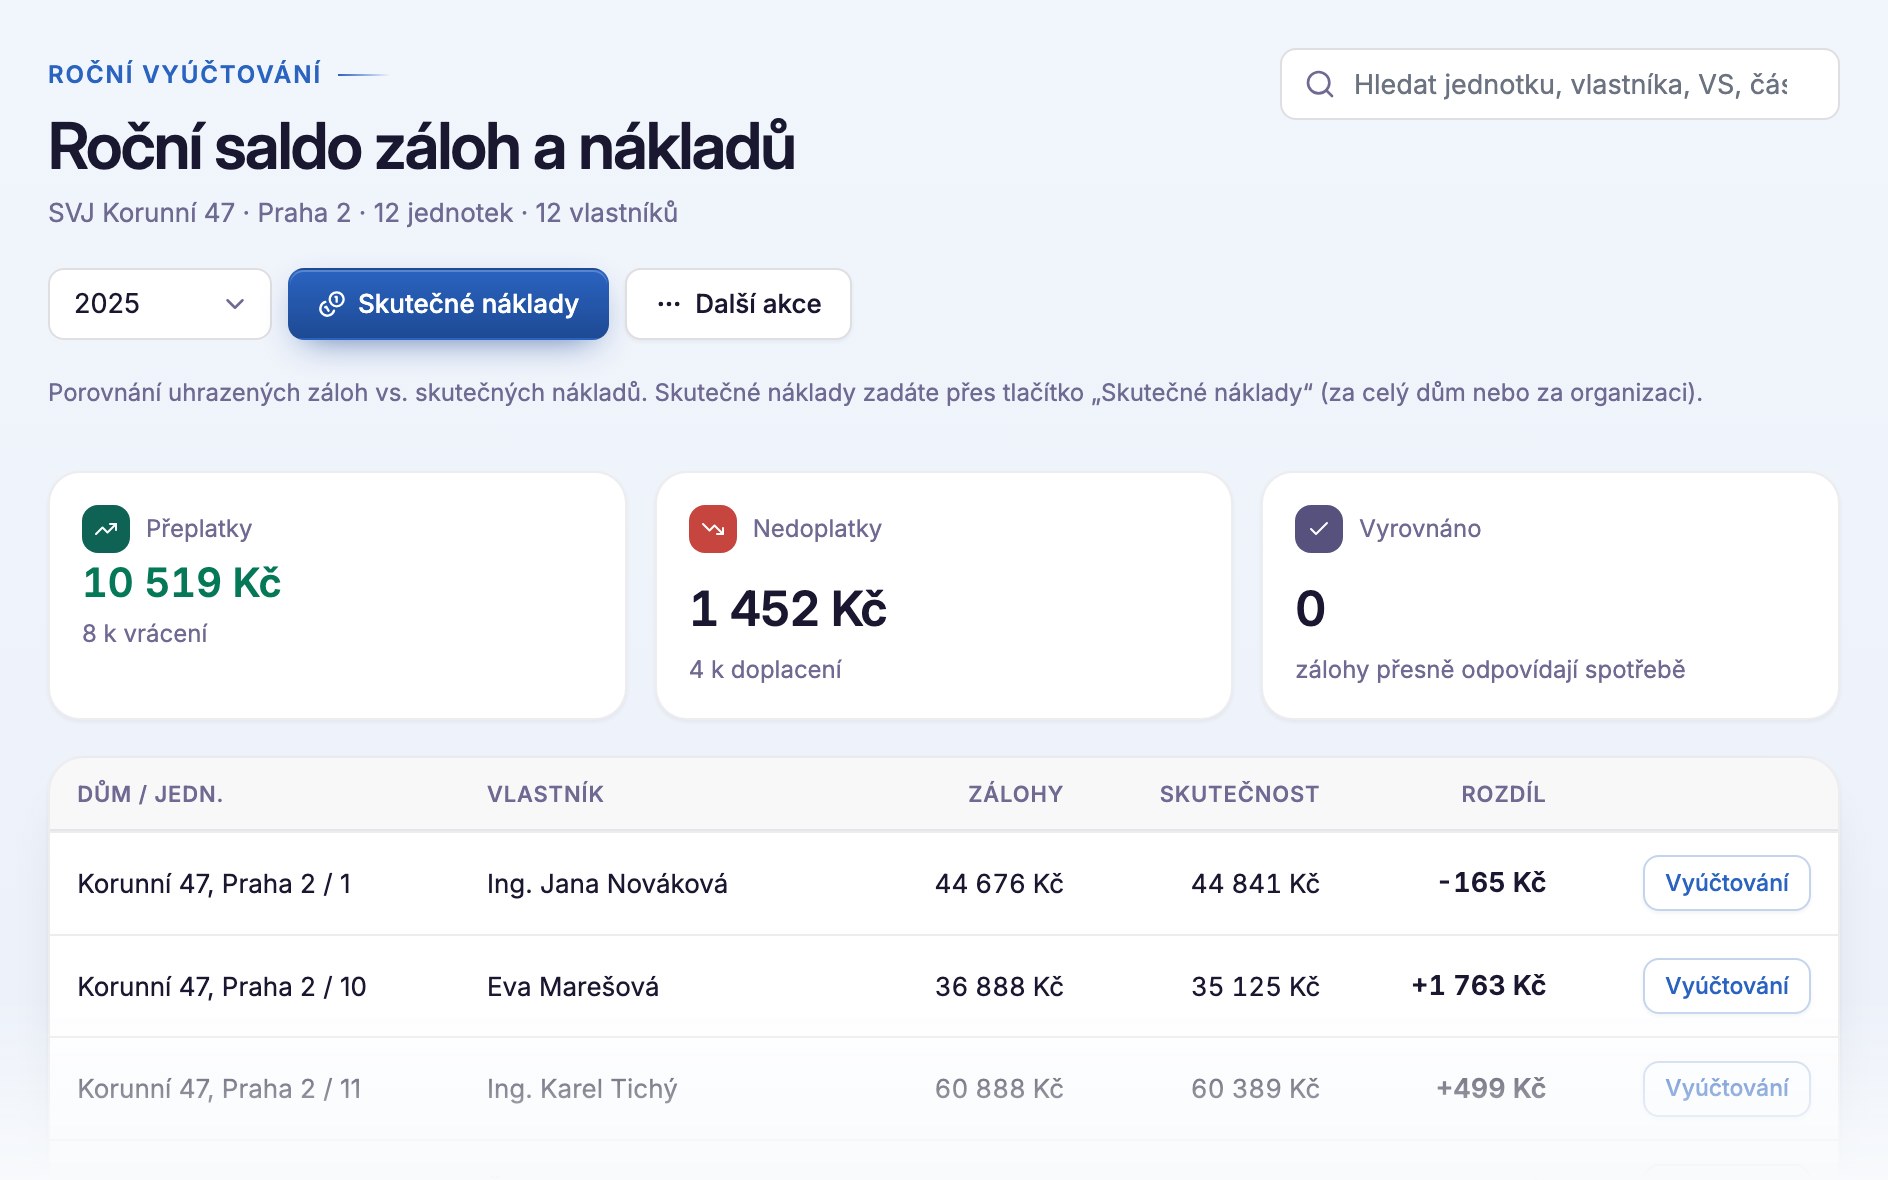Open Vyúčtování for Ing. Jana Nováková
Viewport: 1888px width, 1180px height.
pyautogui.click(x=1727, y=883)
